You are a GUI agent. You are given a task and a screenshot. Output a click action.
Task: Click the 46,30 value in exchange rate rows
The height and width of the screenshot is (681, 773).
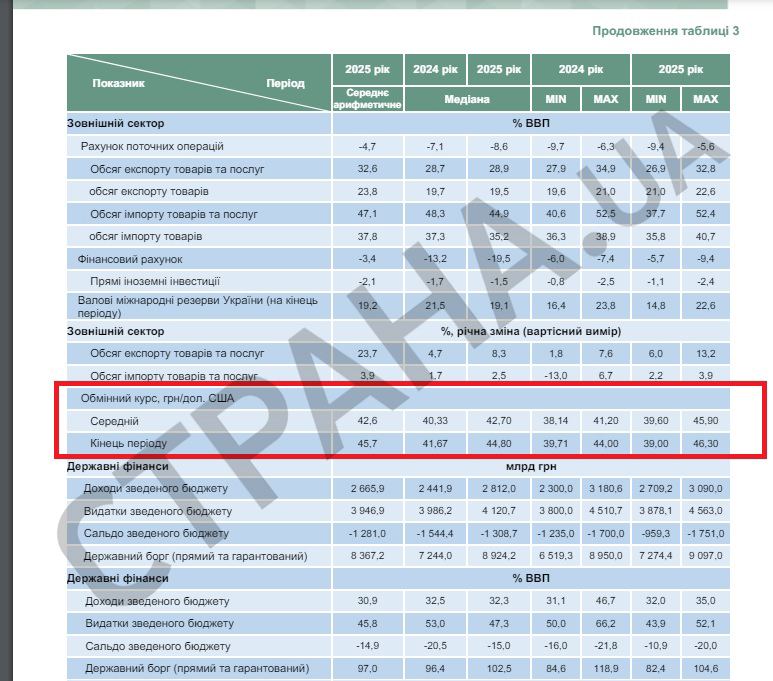pyautogui.click(x=705, y=443)
